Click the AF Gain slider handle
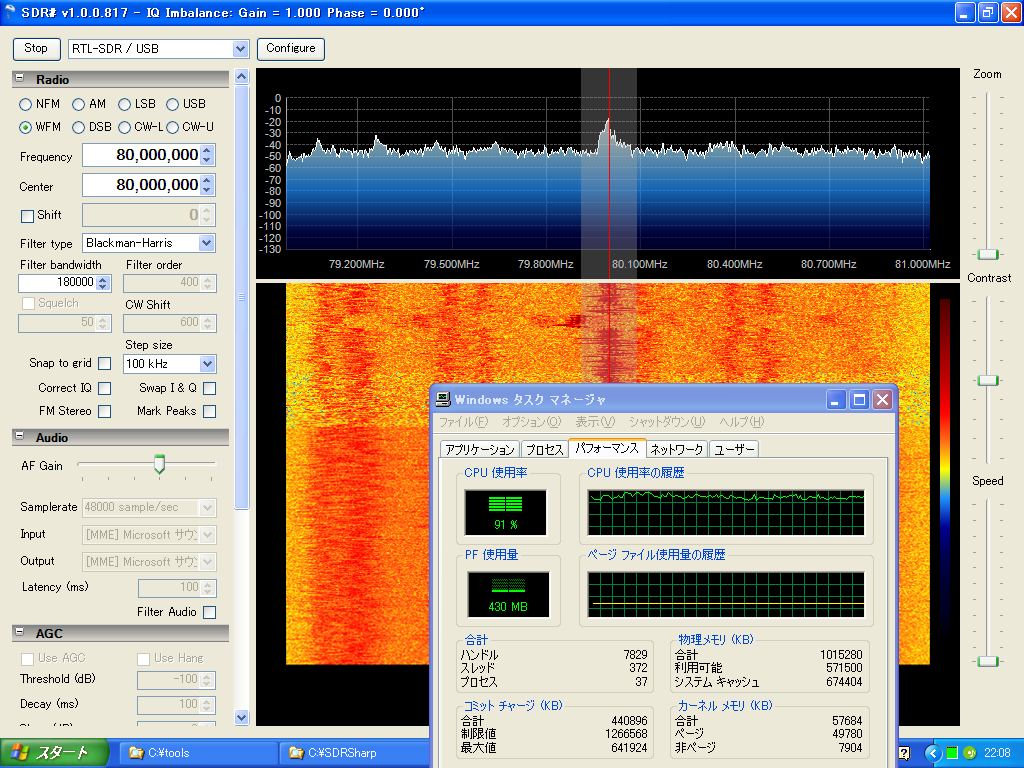 pos(159,464)
